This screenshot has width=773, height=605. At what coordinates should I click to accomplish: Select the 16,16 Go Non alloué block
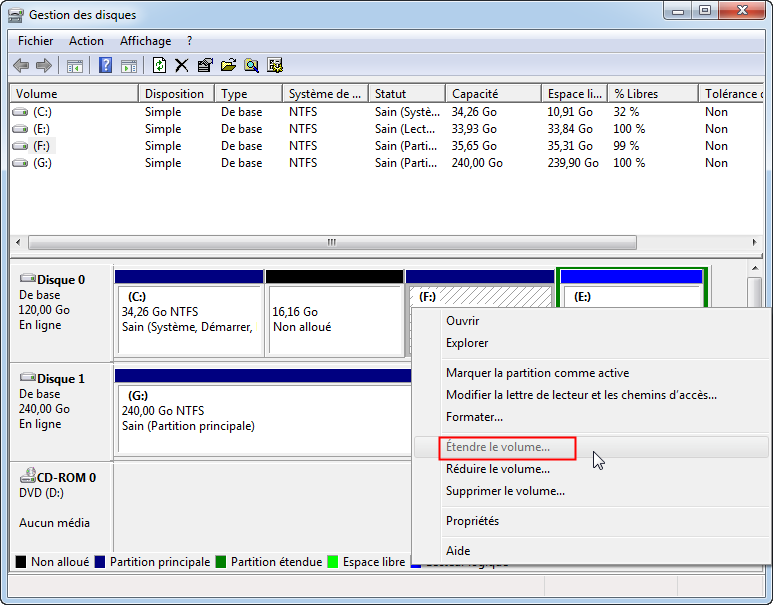[x=334, y=313]
